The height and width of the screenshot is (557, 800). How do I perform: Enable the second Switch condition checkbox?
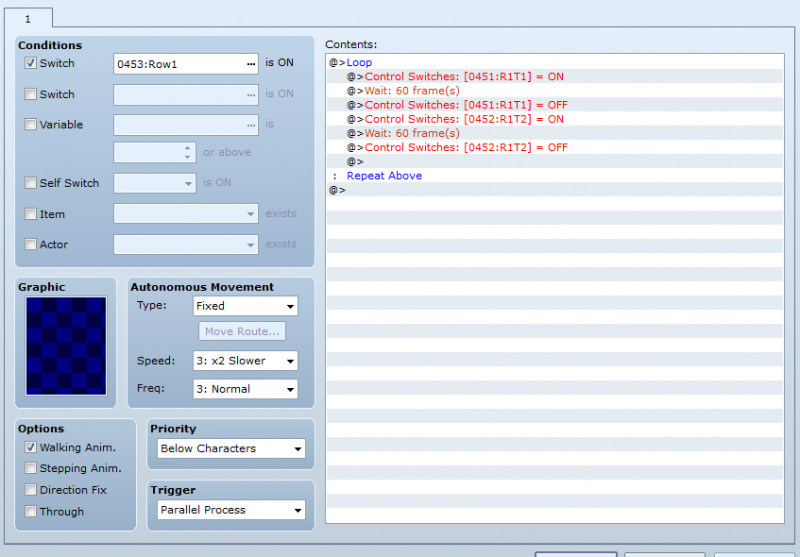pos(31,94)
